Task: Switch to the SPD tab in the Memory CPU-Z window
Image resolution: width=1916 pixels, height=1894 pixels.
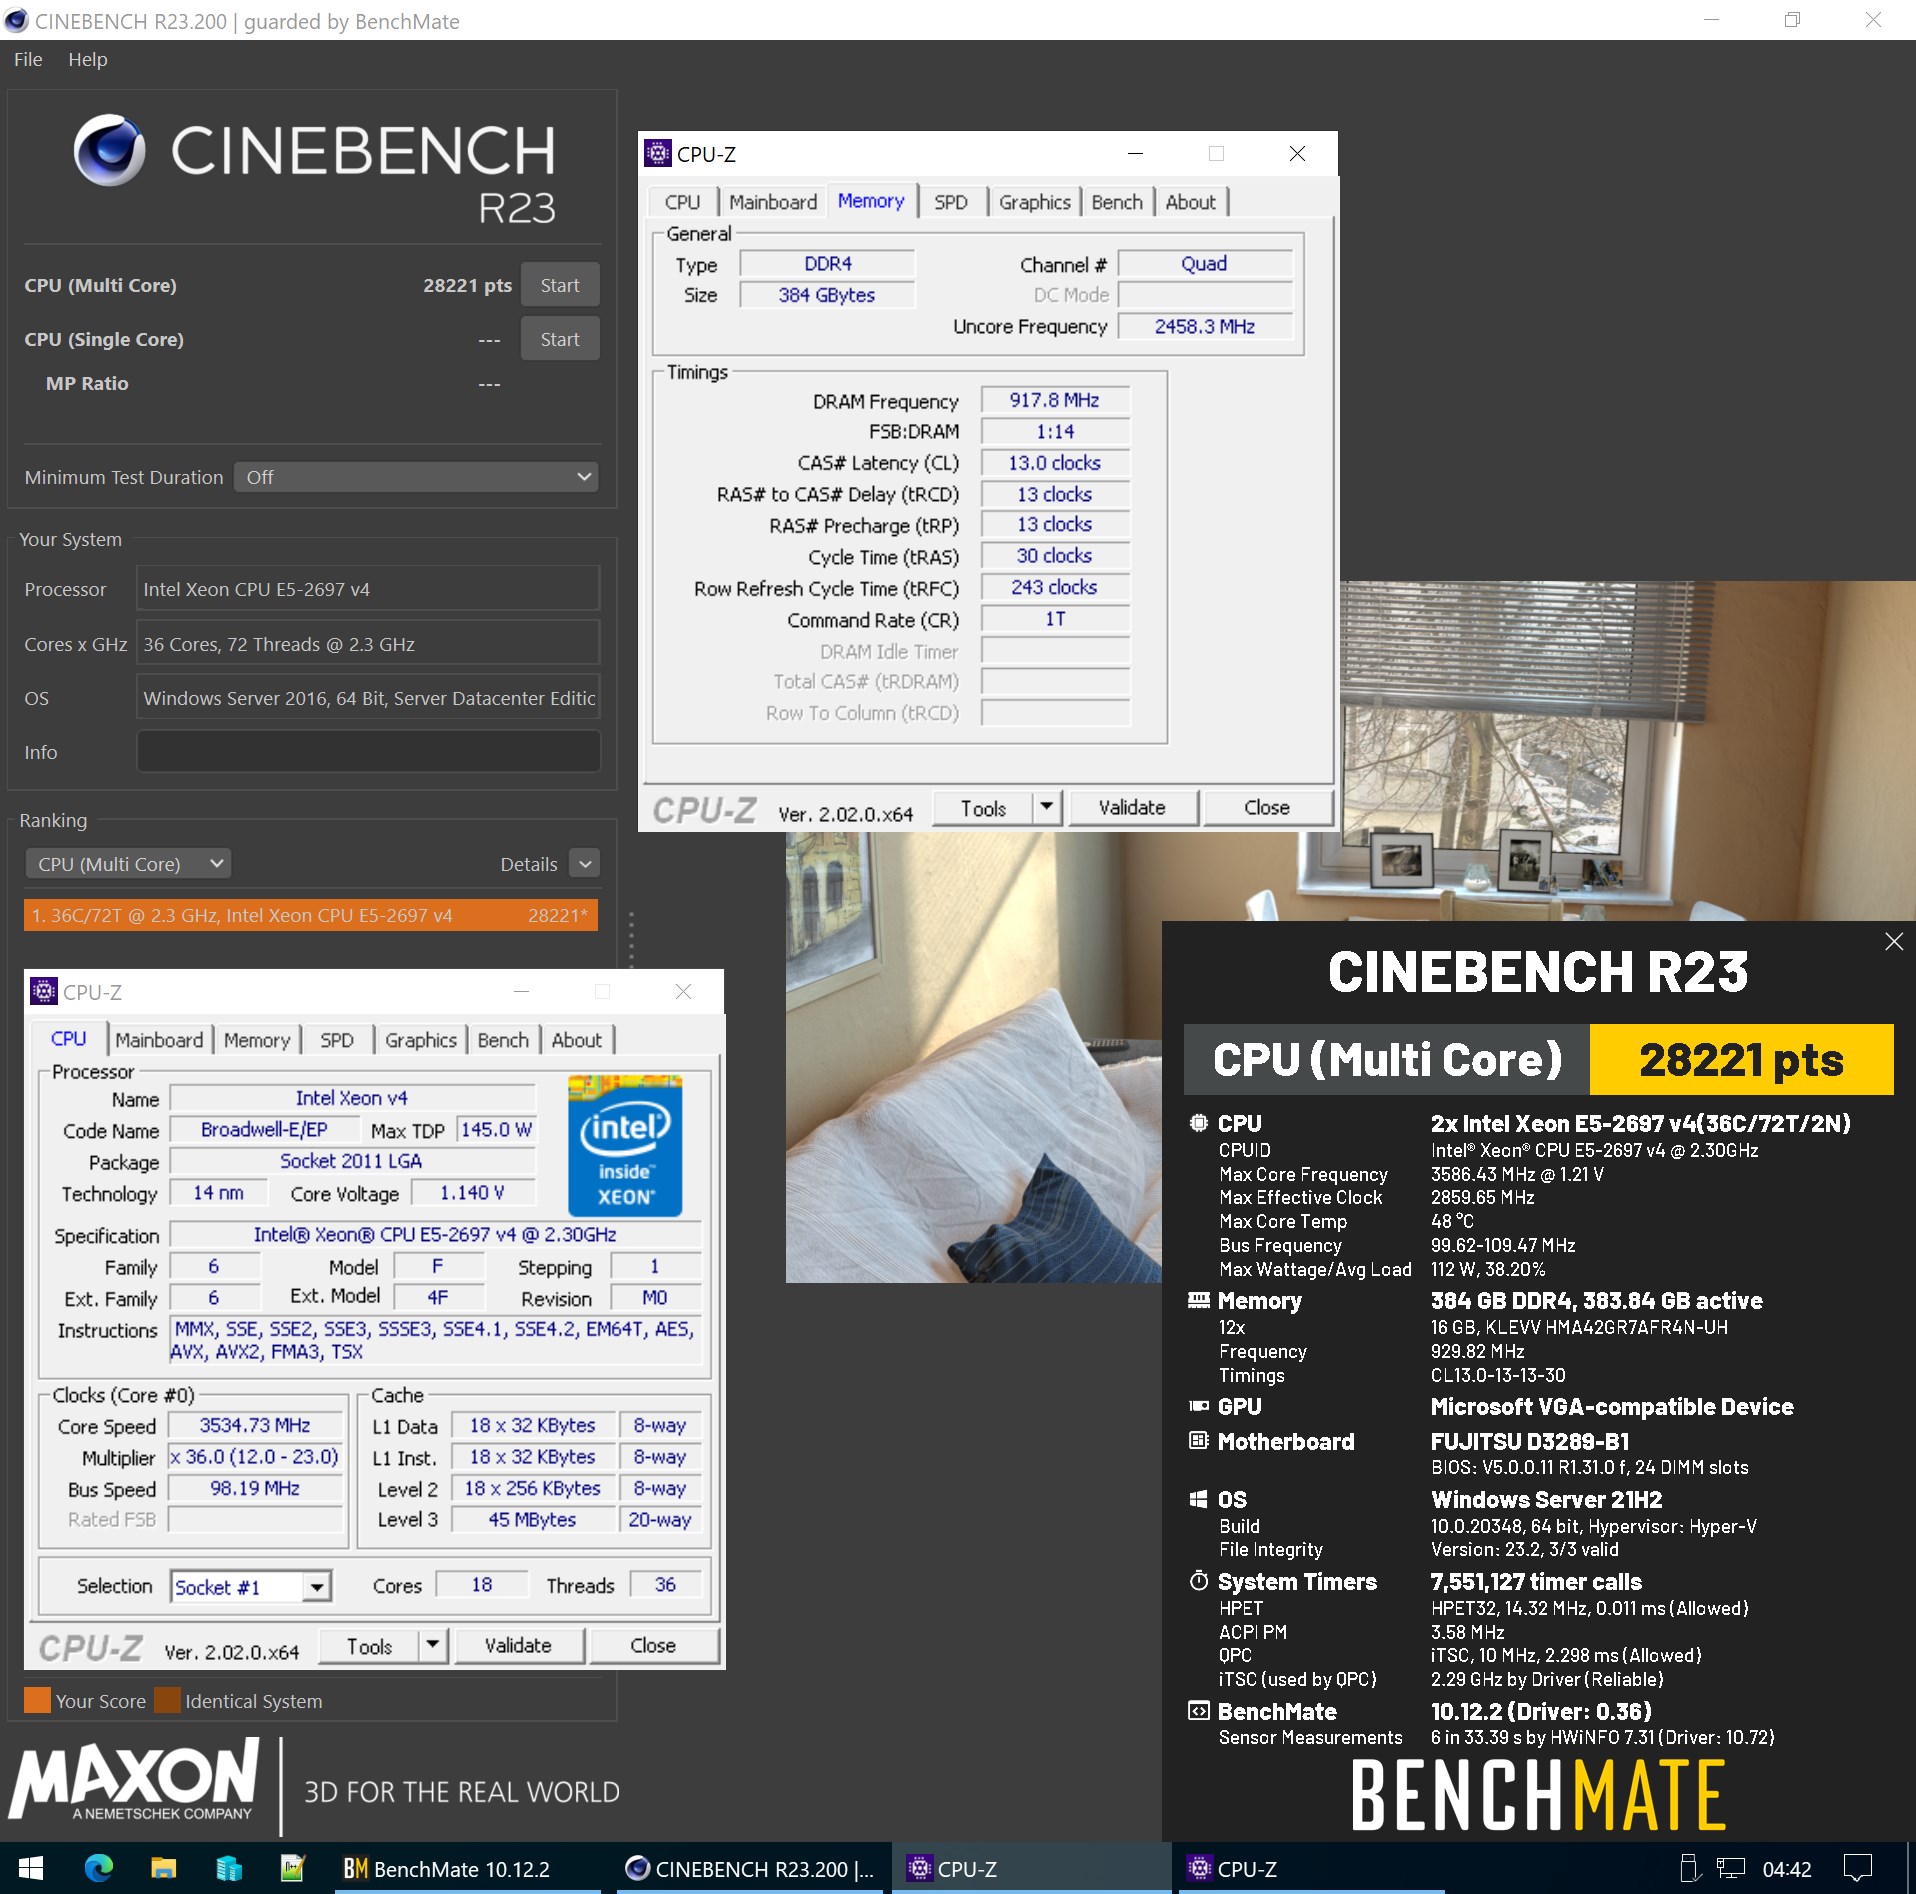Action: coord(951,202)
